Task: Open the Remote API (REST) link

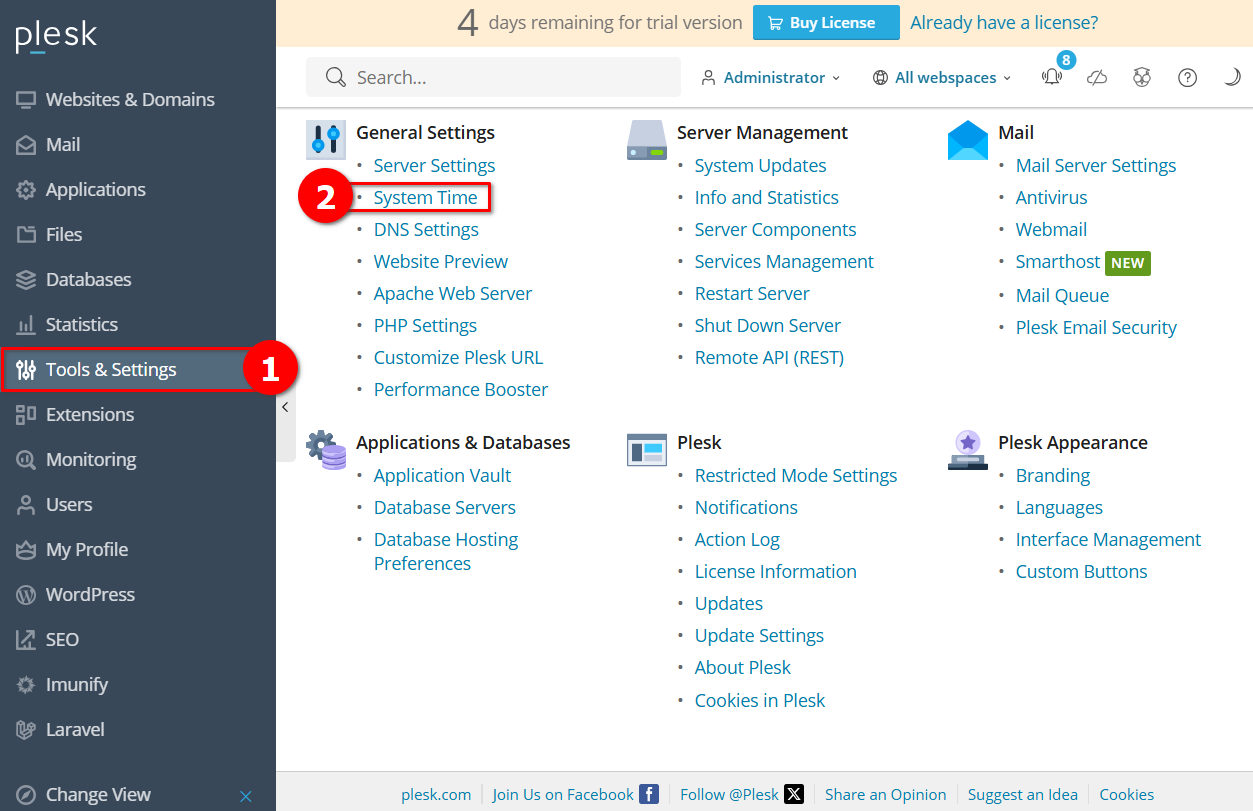Action: pyautogui.click(x=769, y=358)
